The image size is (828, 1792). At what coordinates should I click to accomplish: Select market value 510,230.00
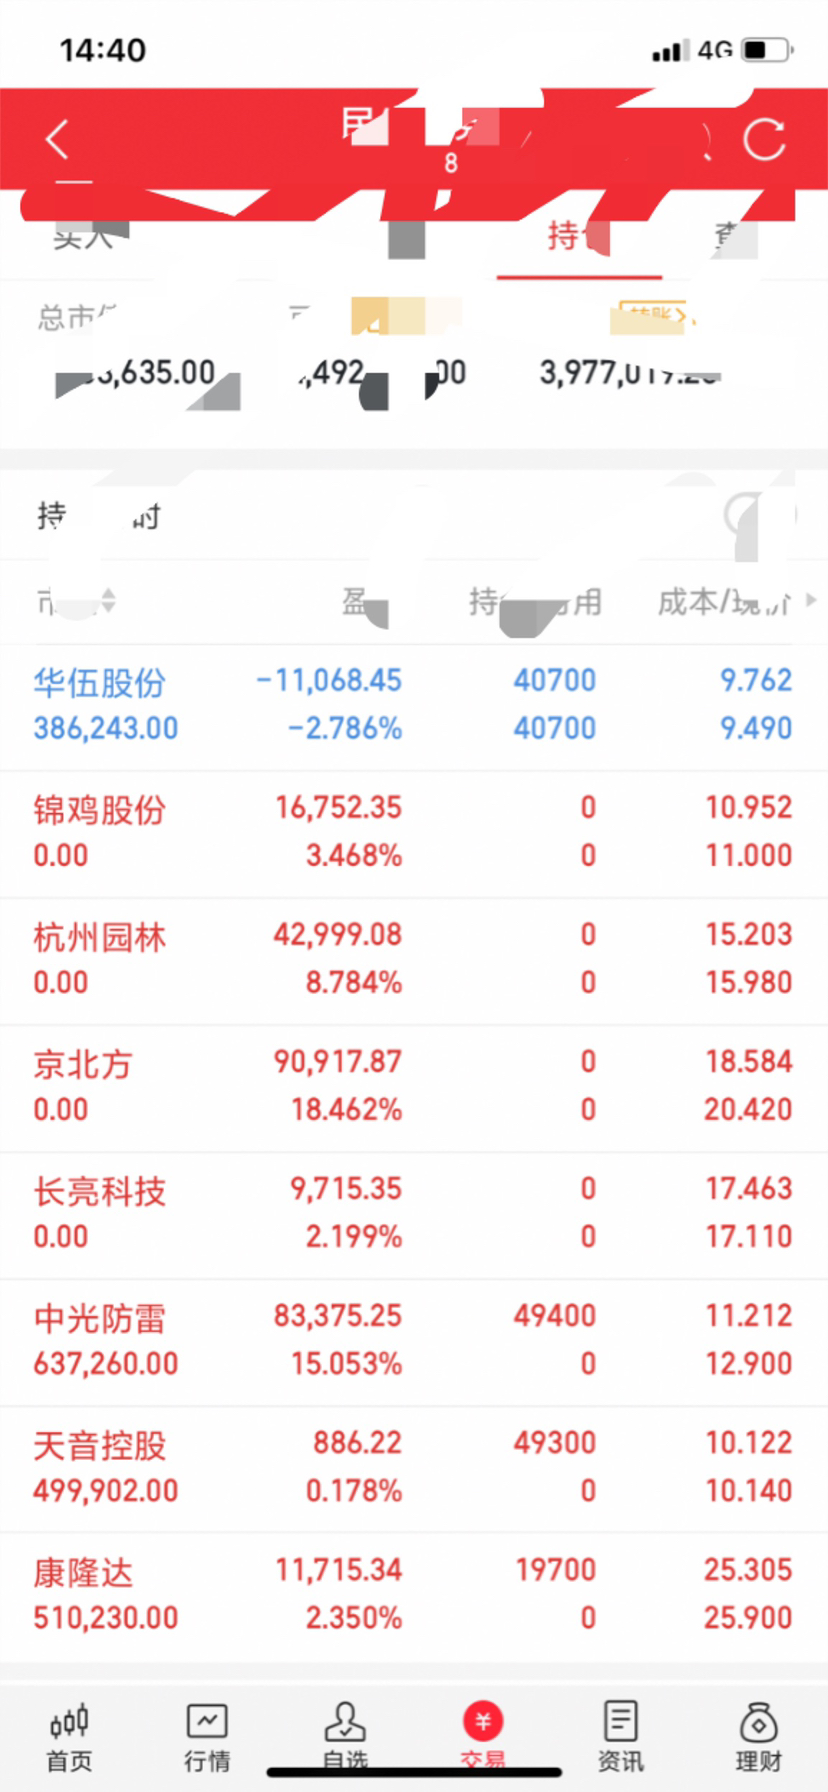click(106, 1618)
